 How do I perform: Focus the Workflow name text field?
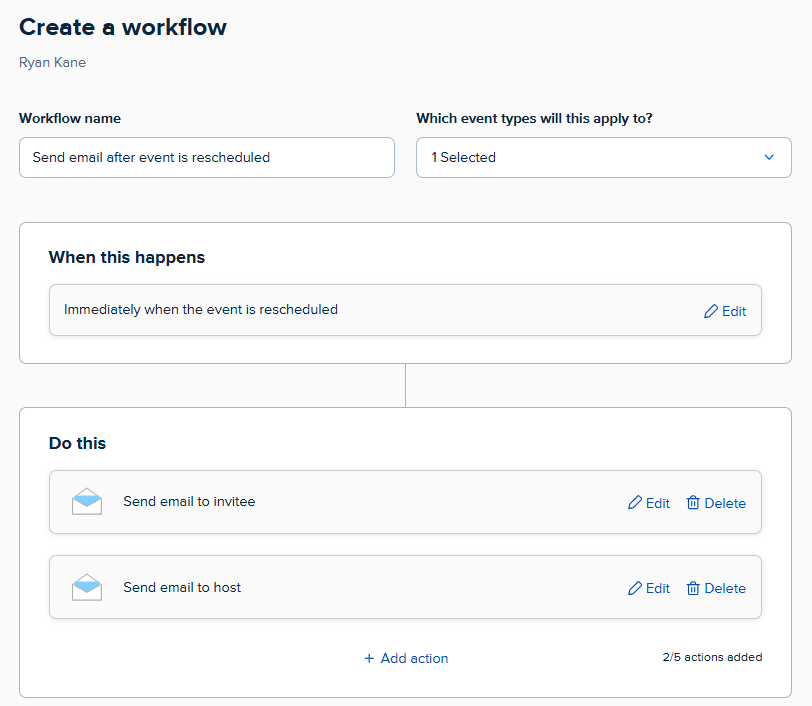click(206, 157)
